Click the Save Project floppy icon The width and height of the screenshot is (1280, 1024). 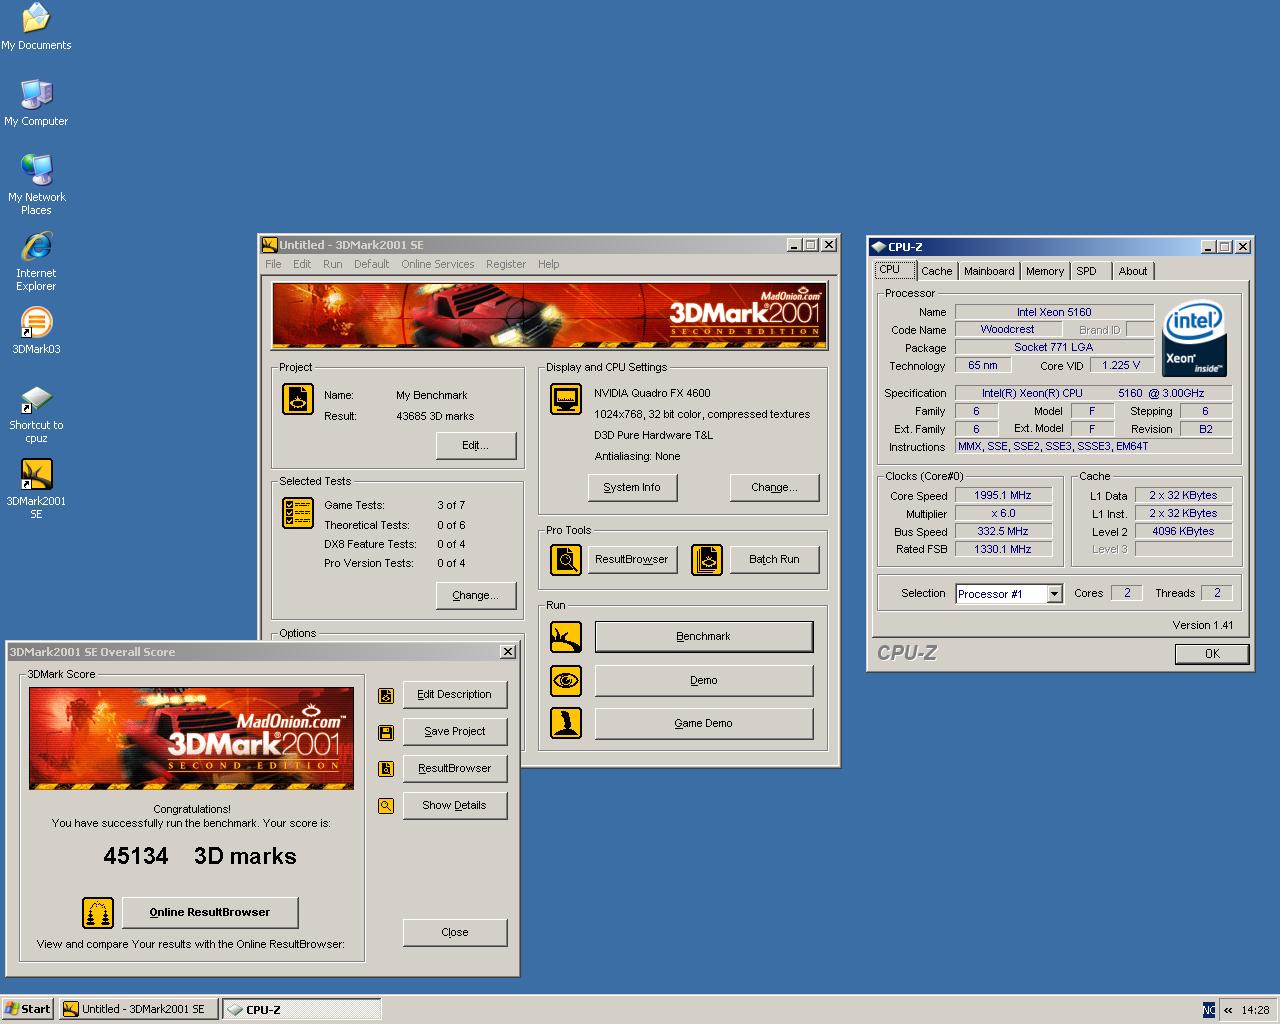tap(386, 733)
